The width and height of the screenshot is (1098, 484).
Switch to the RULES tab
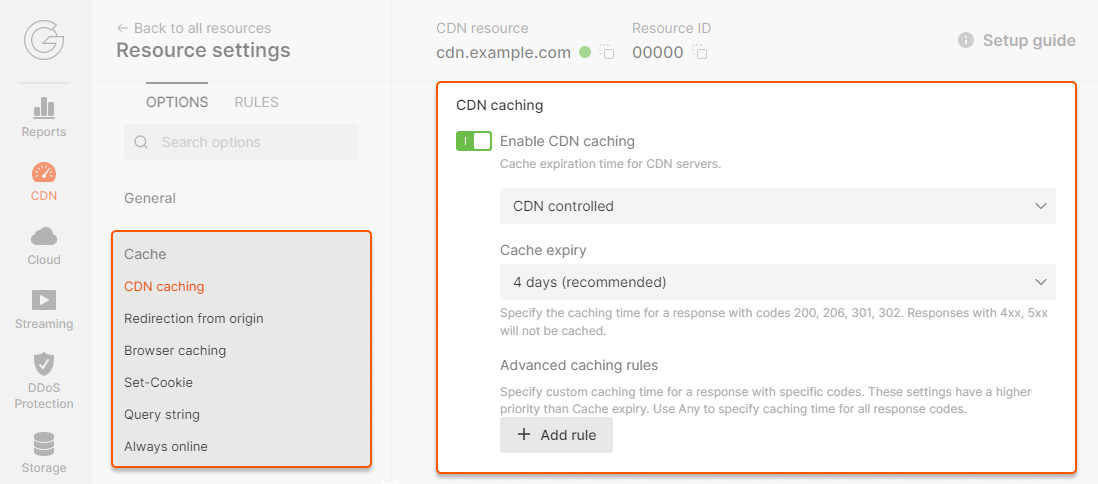(x=256, y=102)
